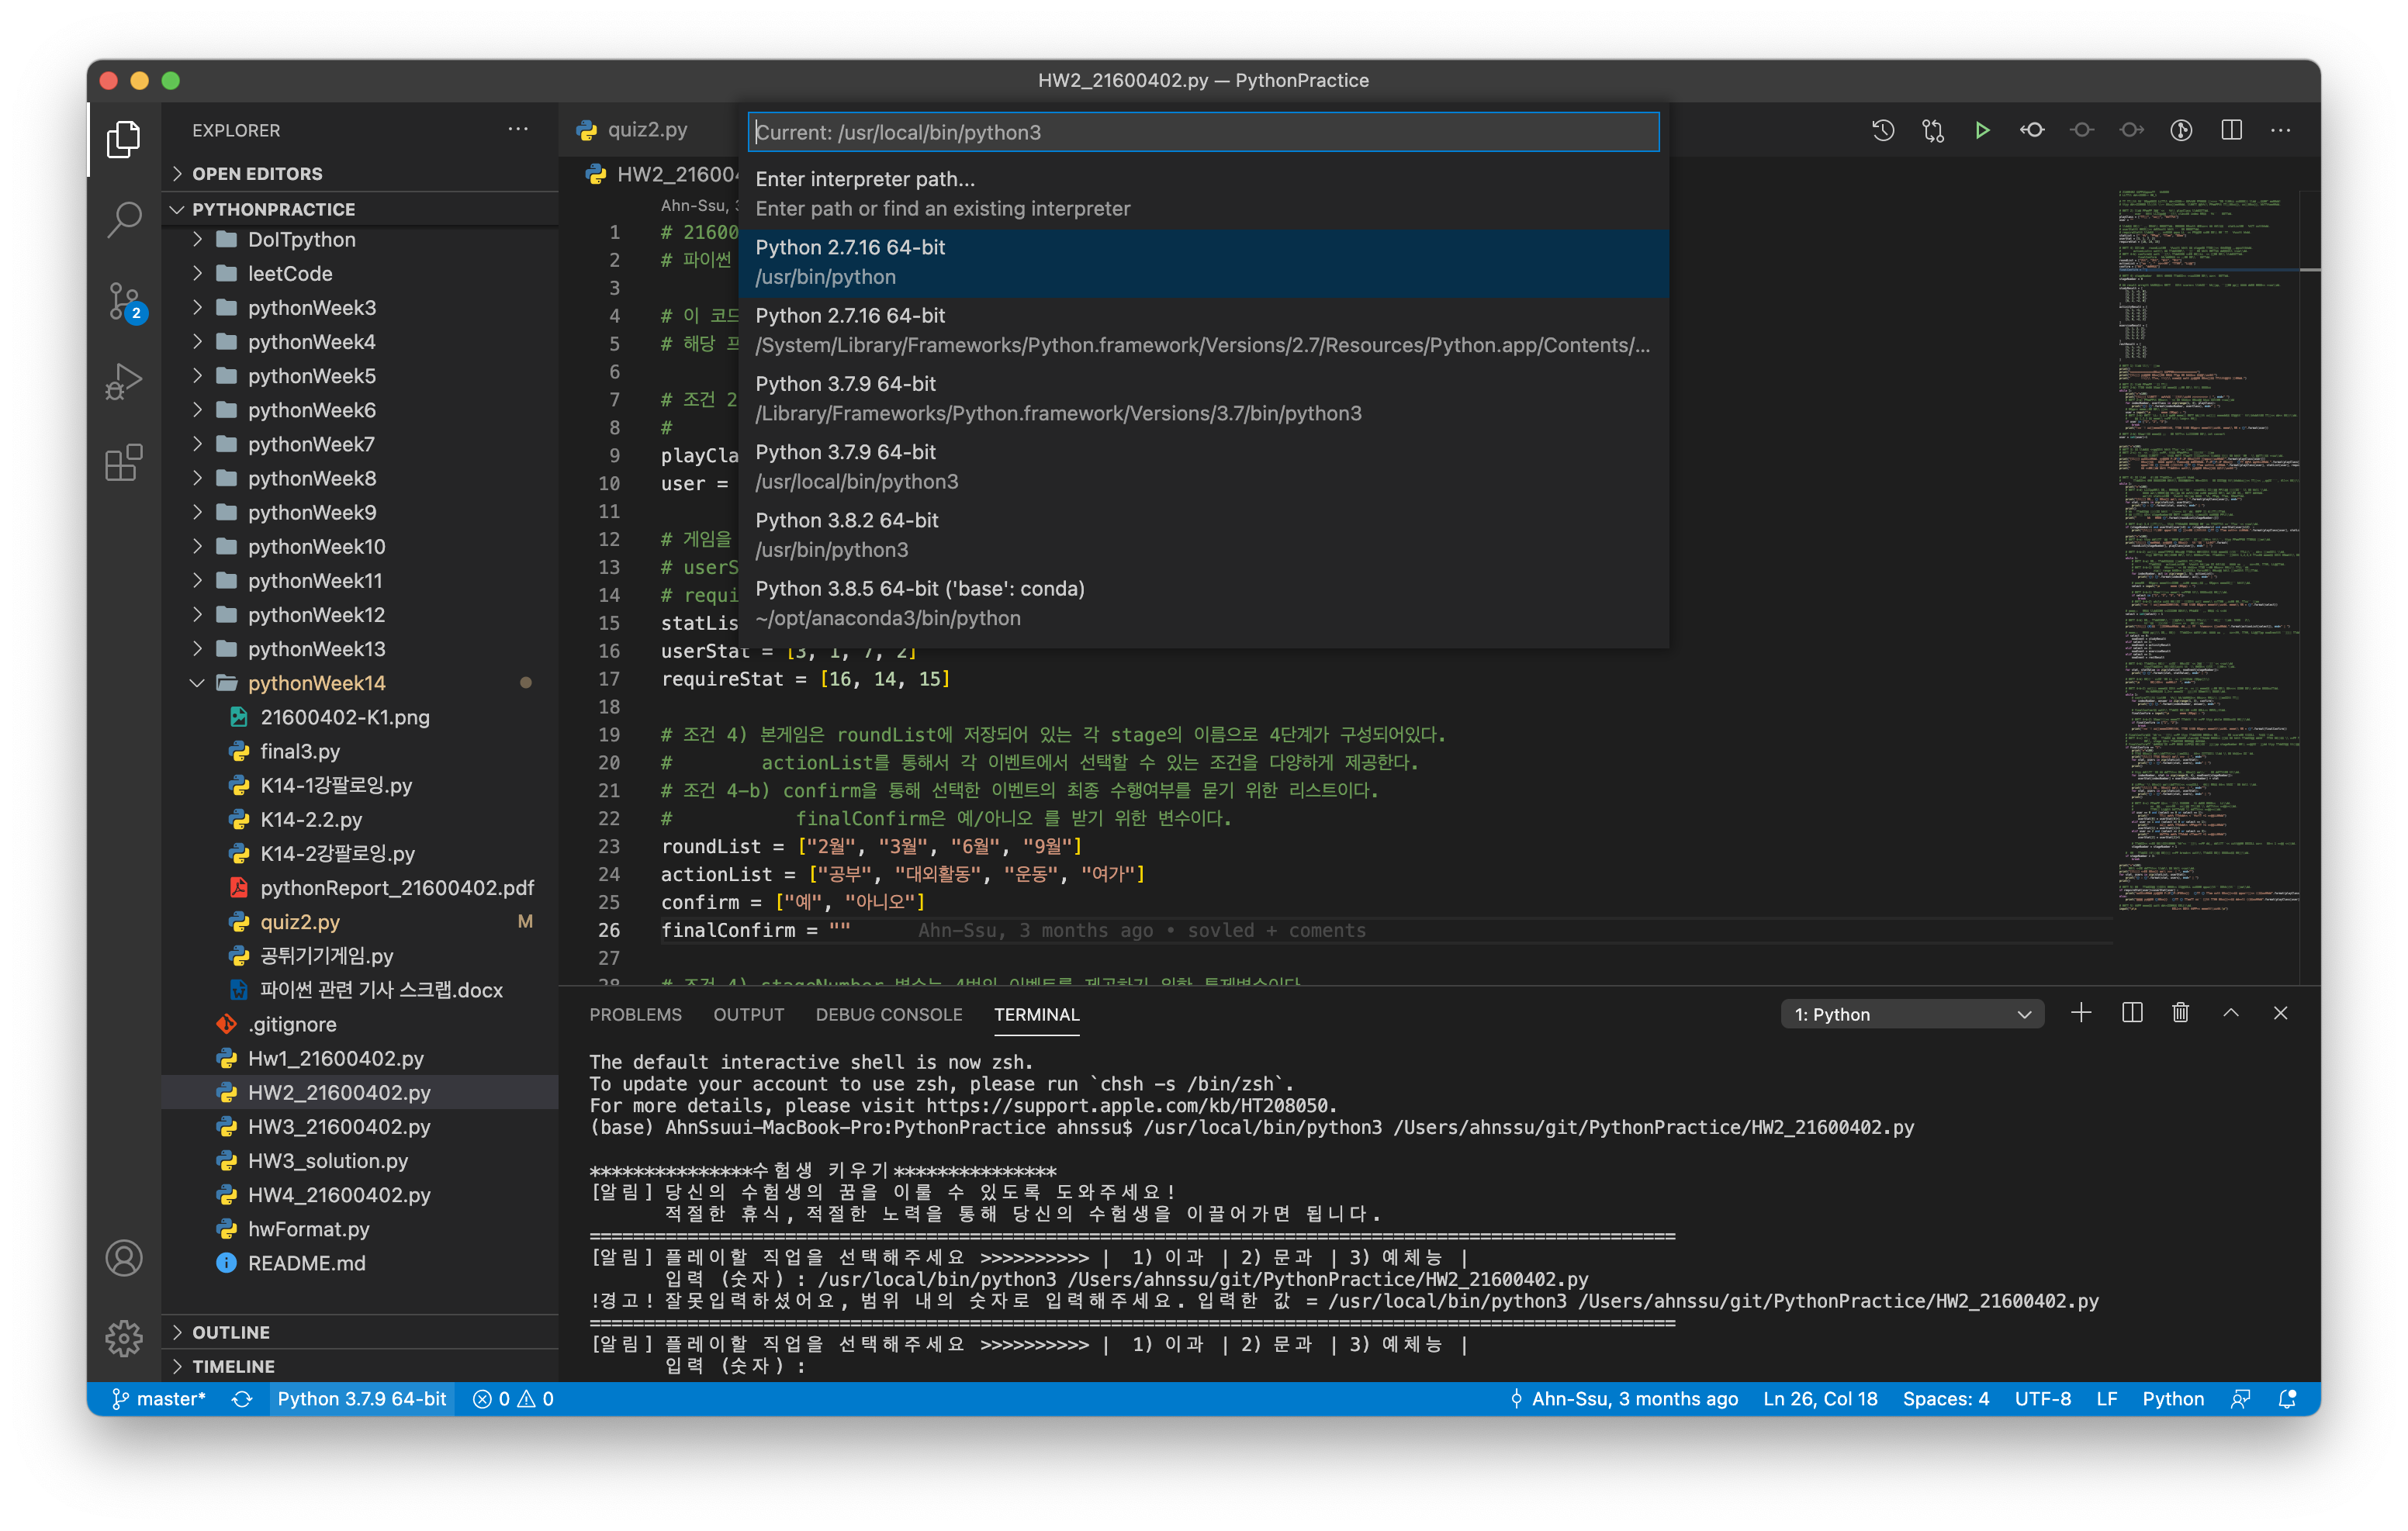Toggle maximized panel size chevron
Screen dimensions: 2408x1531
(x=2230, y=1013)
